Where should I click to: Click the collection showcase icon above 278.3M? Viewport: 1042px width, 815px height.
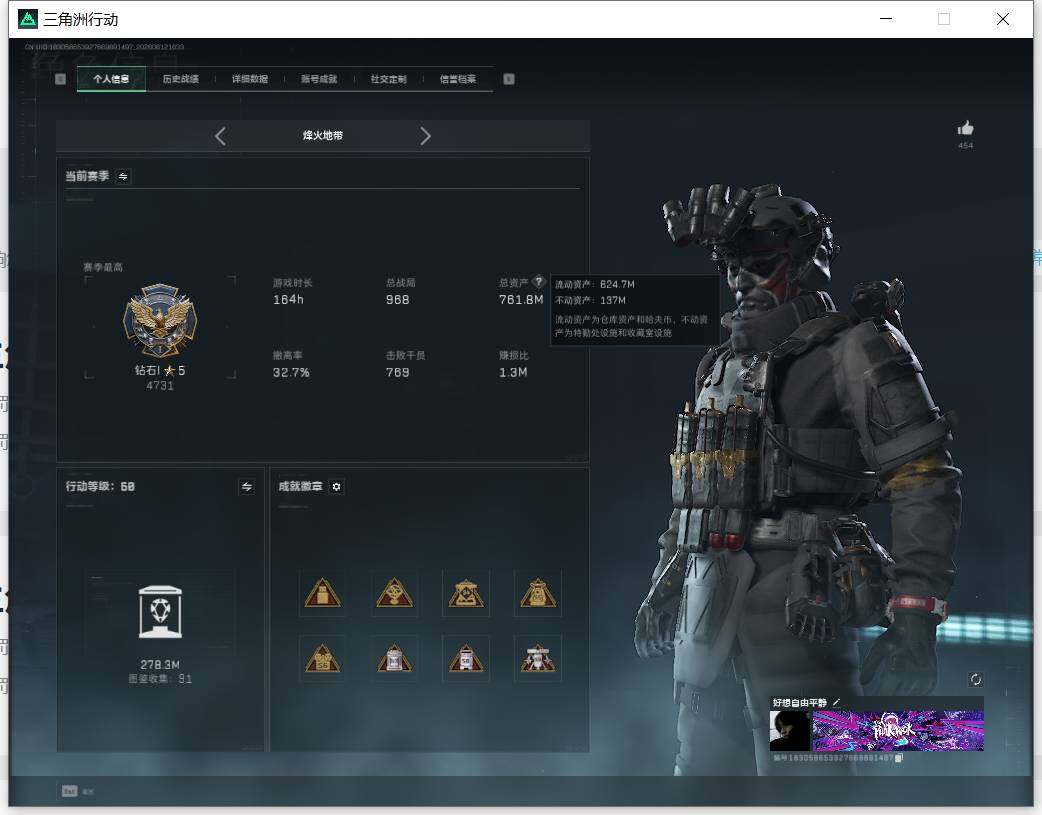(160, 612)
